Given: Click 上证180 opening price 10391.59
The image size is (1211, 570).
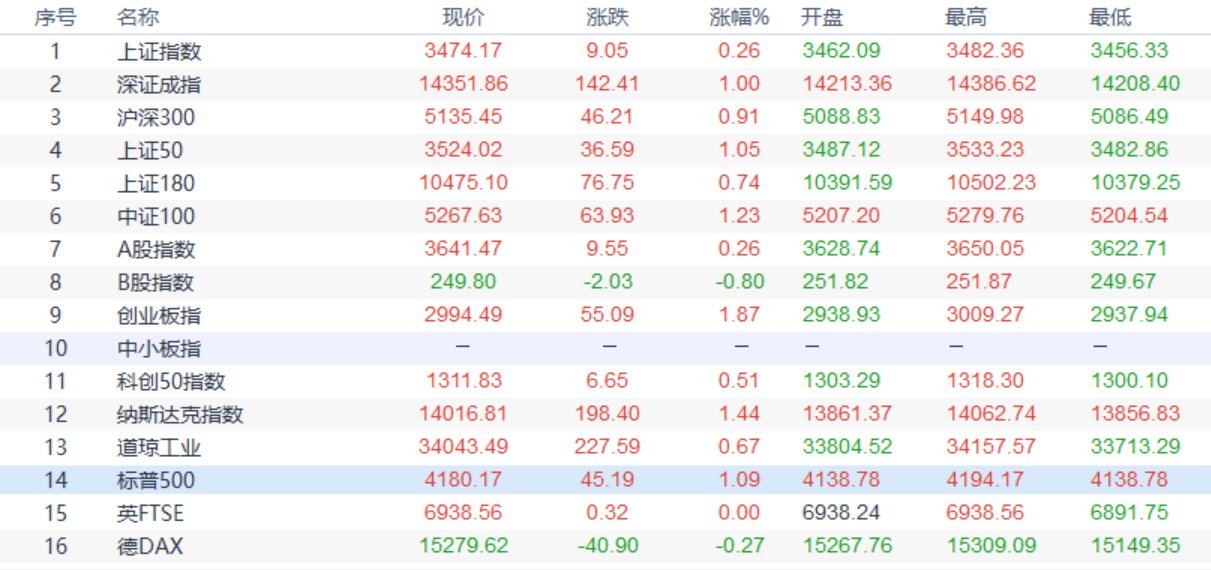Looking at the screenshot, I should point(846,182).
